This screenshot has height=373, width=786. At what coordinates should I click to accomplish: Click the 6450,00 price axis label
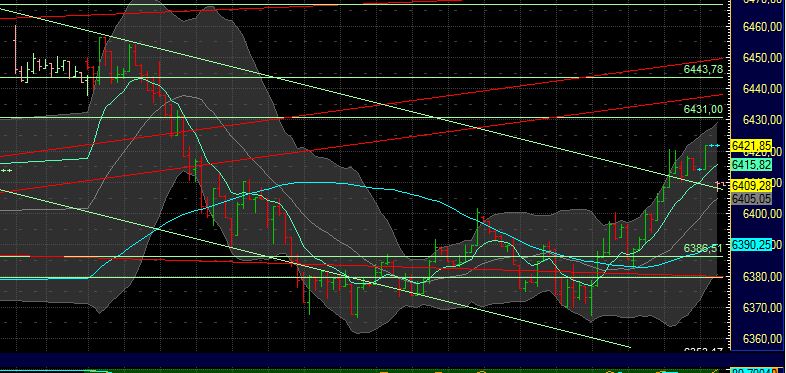[x=762, y=58]
